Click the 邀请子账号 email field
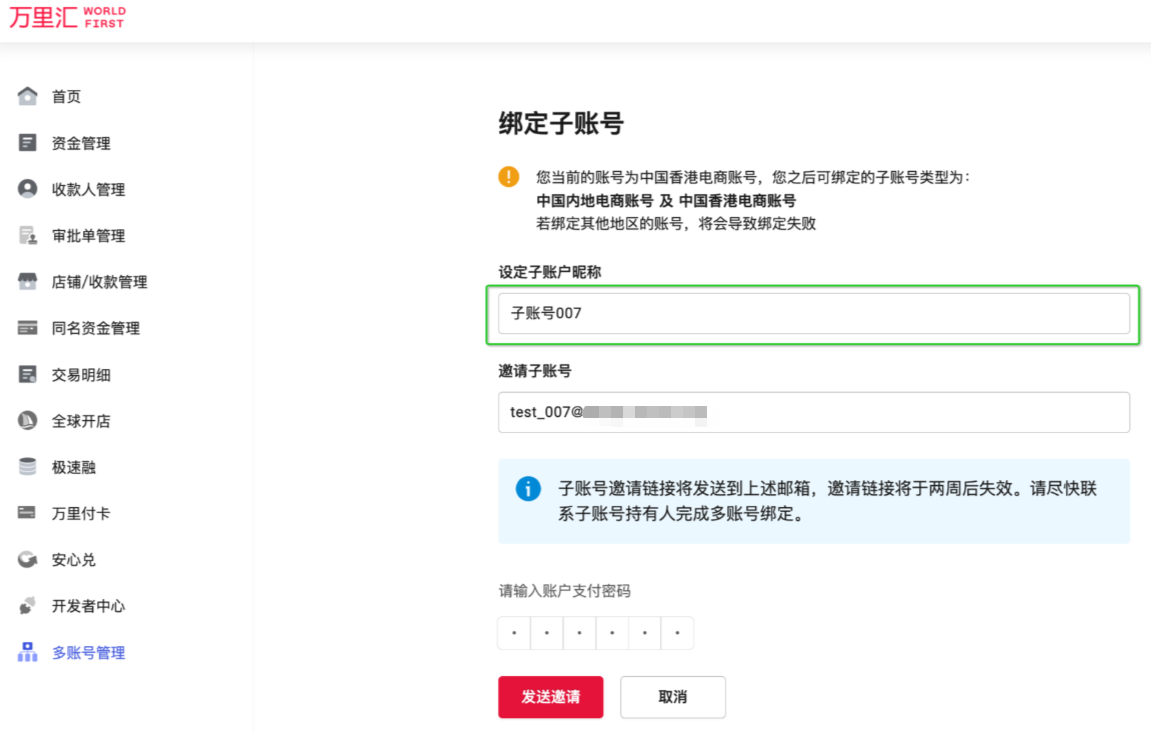The image size is (1151, 733). coord(813,412)
